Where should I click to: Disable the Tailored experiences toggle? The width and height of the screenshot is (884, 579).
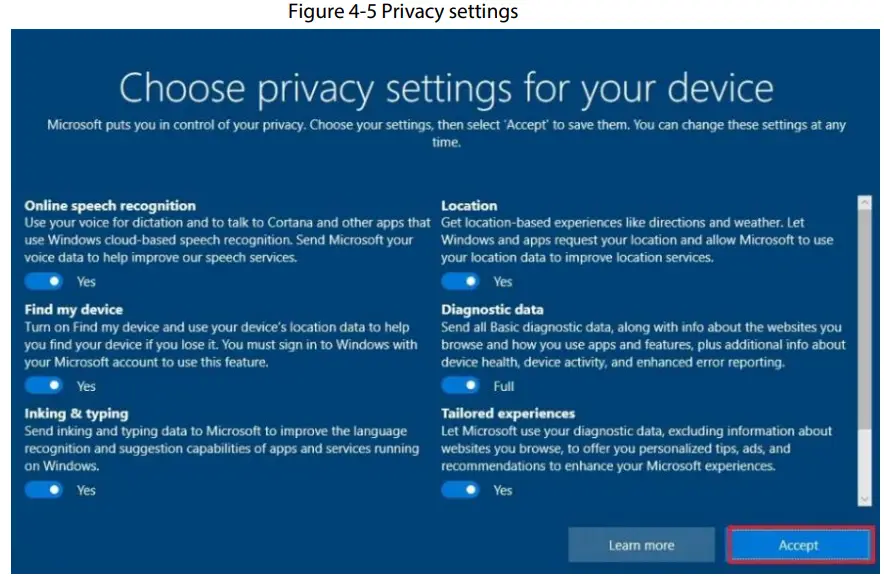coord(461,490)
